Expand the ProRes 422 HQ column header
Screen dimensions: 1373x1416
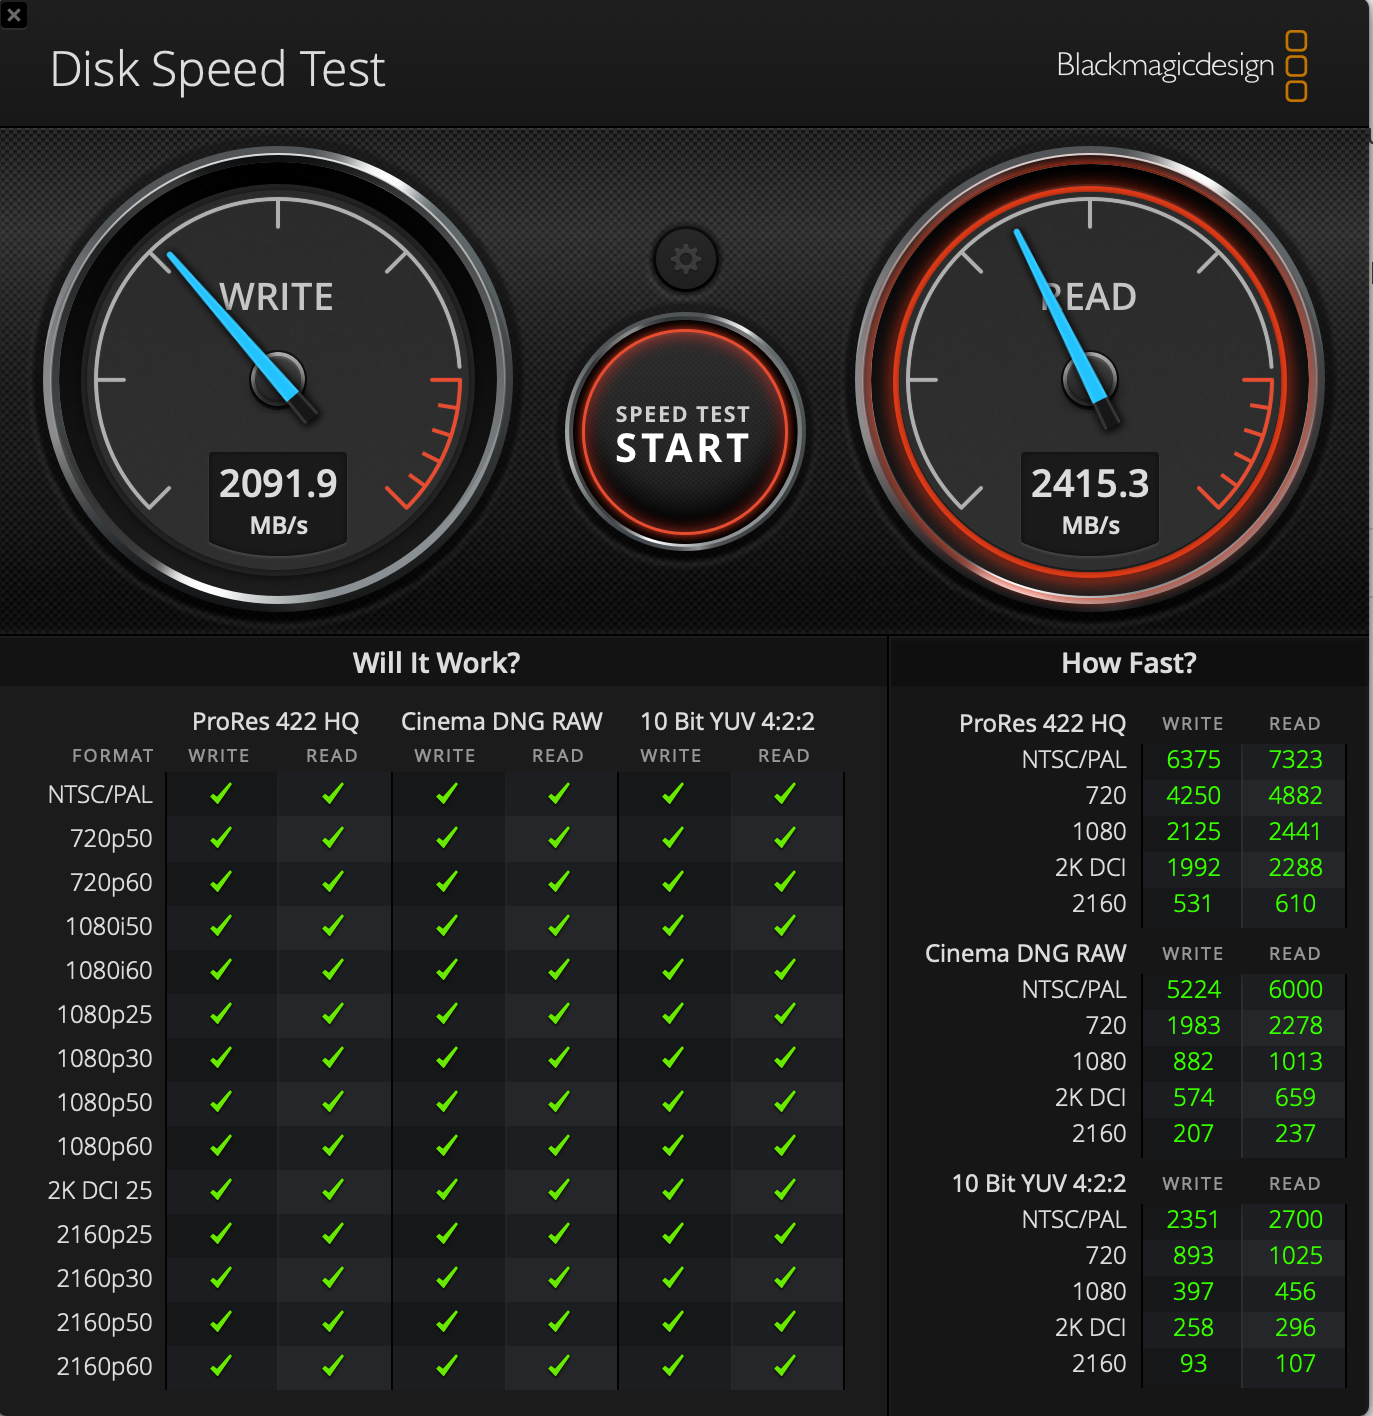pyautogui.click(x=275, y=721)
